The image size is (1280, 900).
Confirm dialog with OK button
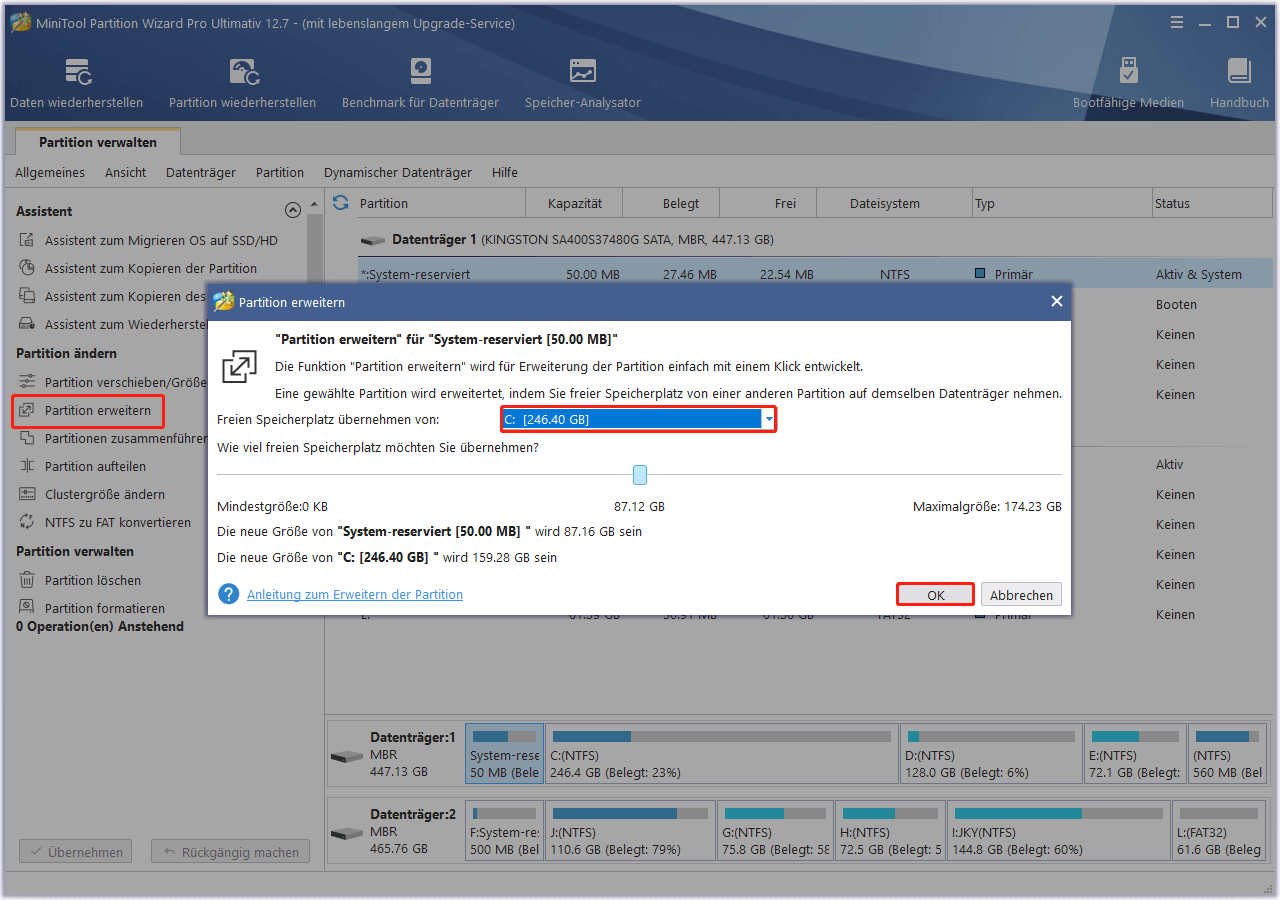(935, 594)
